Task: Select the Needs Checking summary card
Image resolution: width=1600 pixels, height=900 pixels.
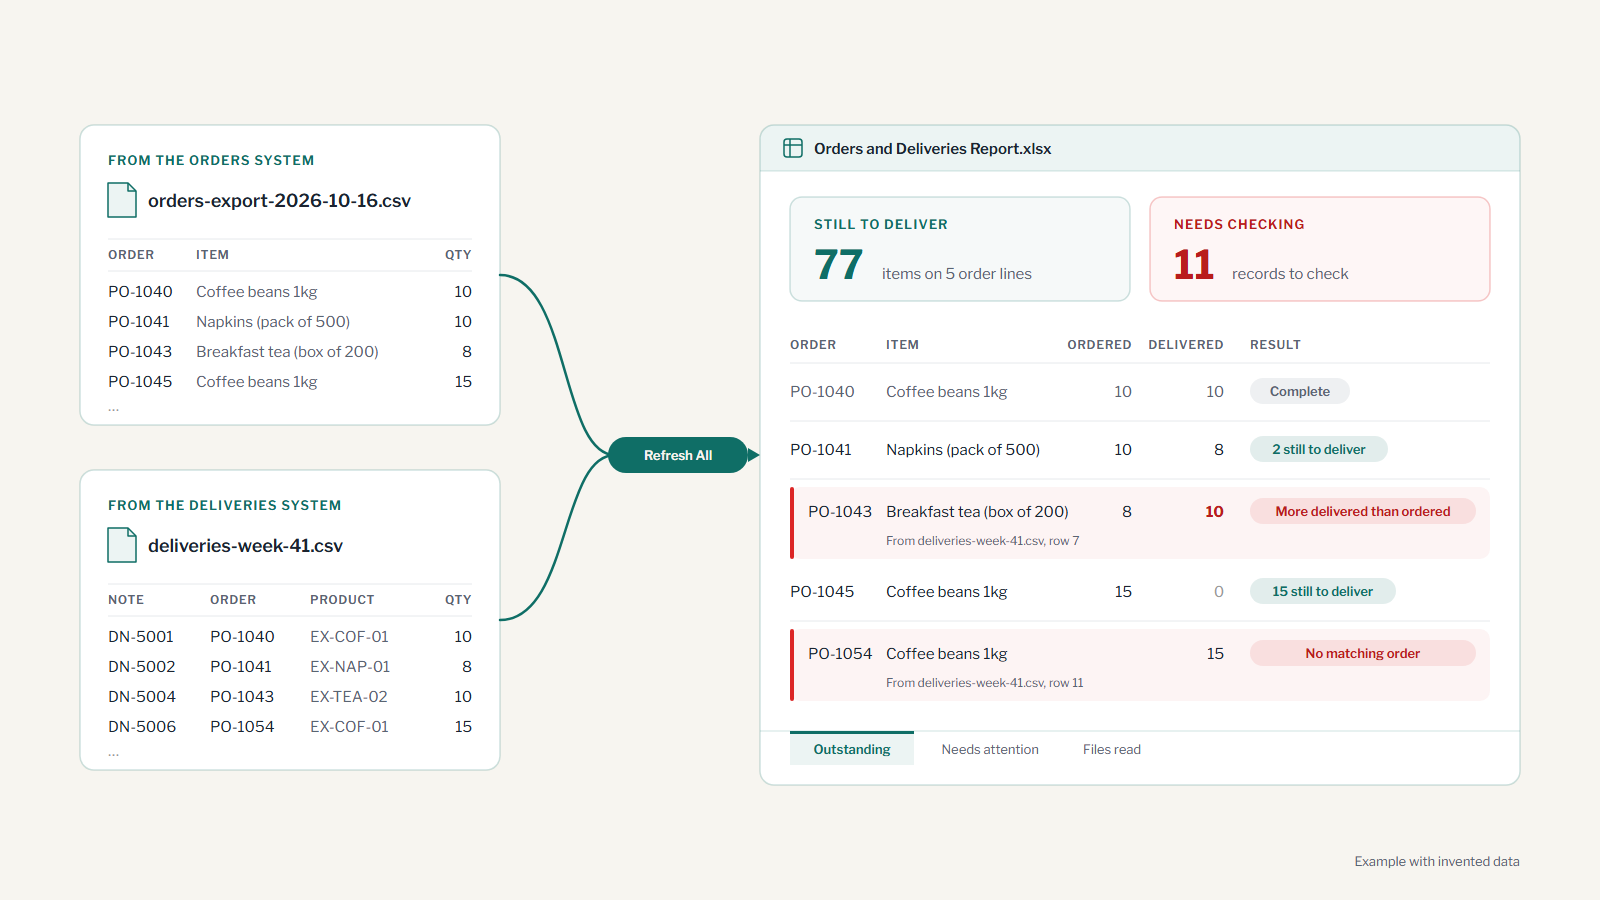Action: coord(1320,249)
